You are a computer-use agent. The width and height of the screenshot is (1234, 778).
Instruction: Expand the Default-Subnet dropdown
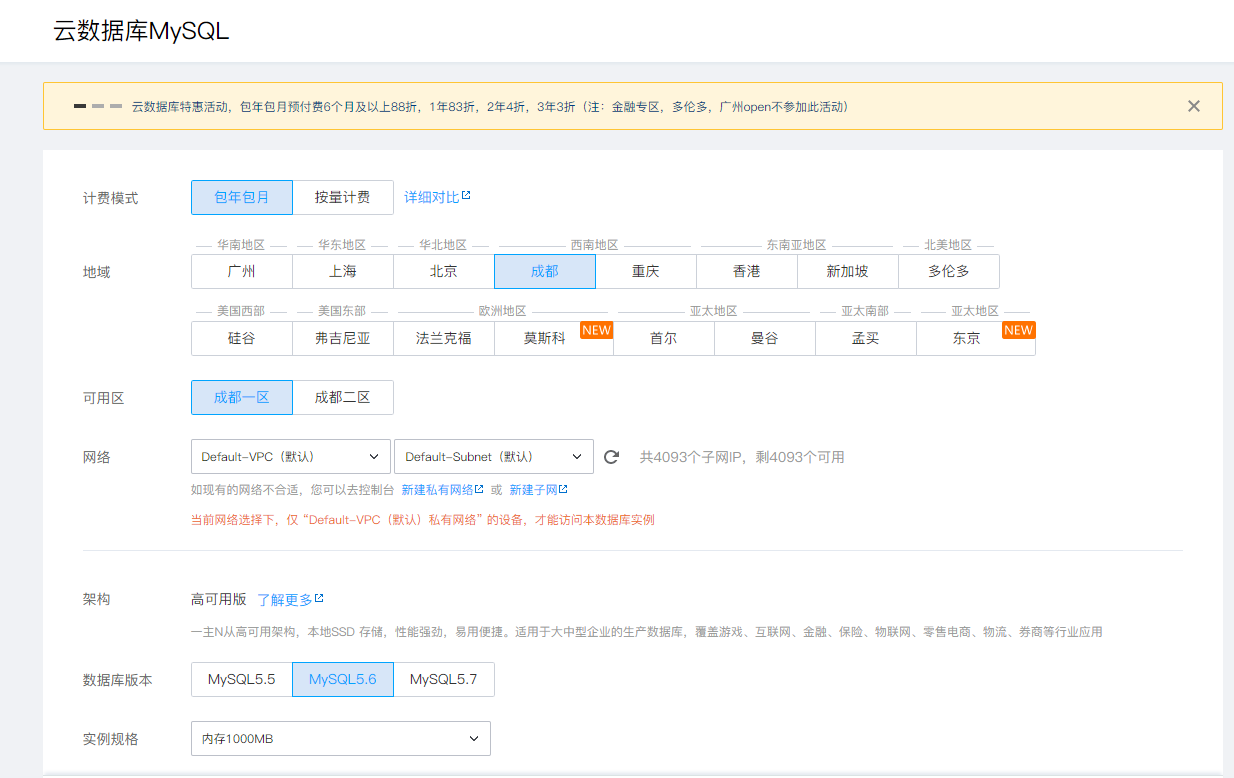tap(493, 457)
